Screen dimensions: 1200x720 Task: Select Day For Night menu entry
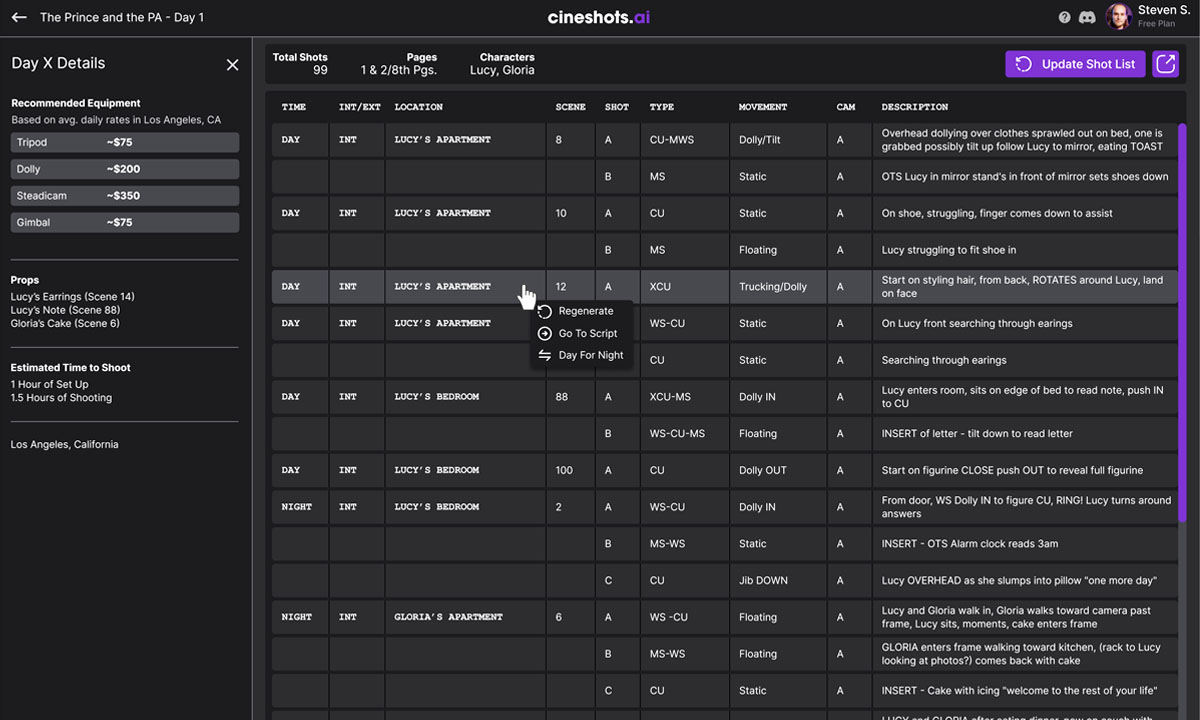(x=591, y=356)
